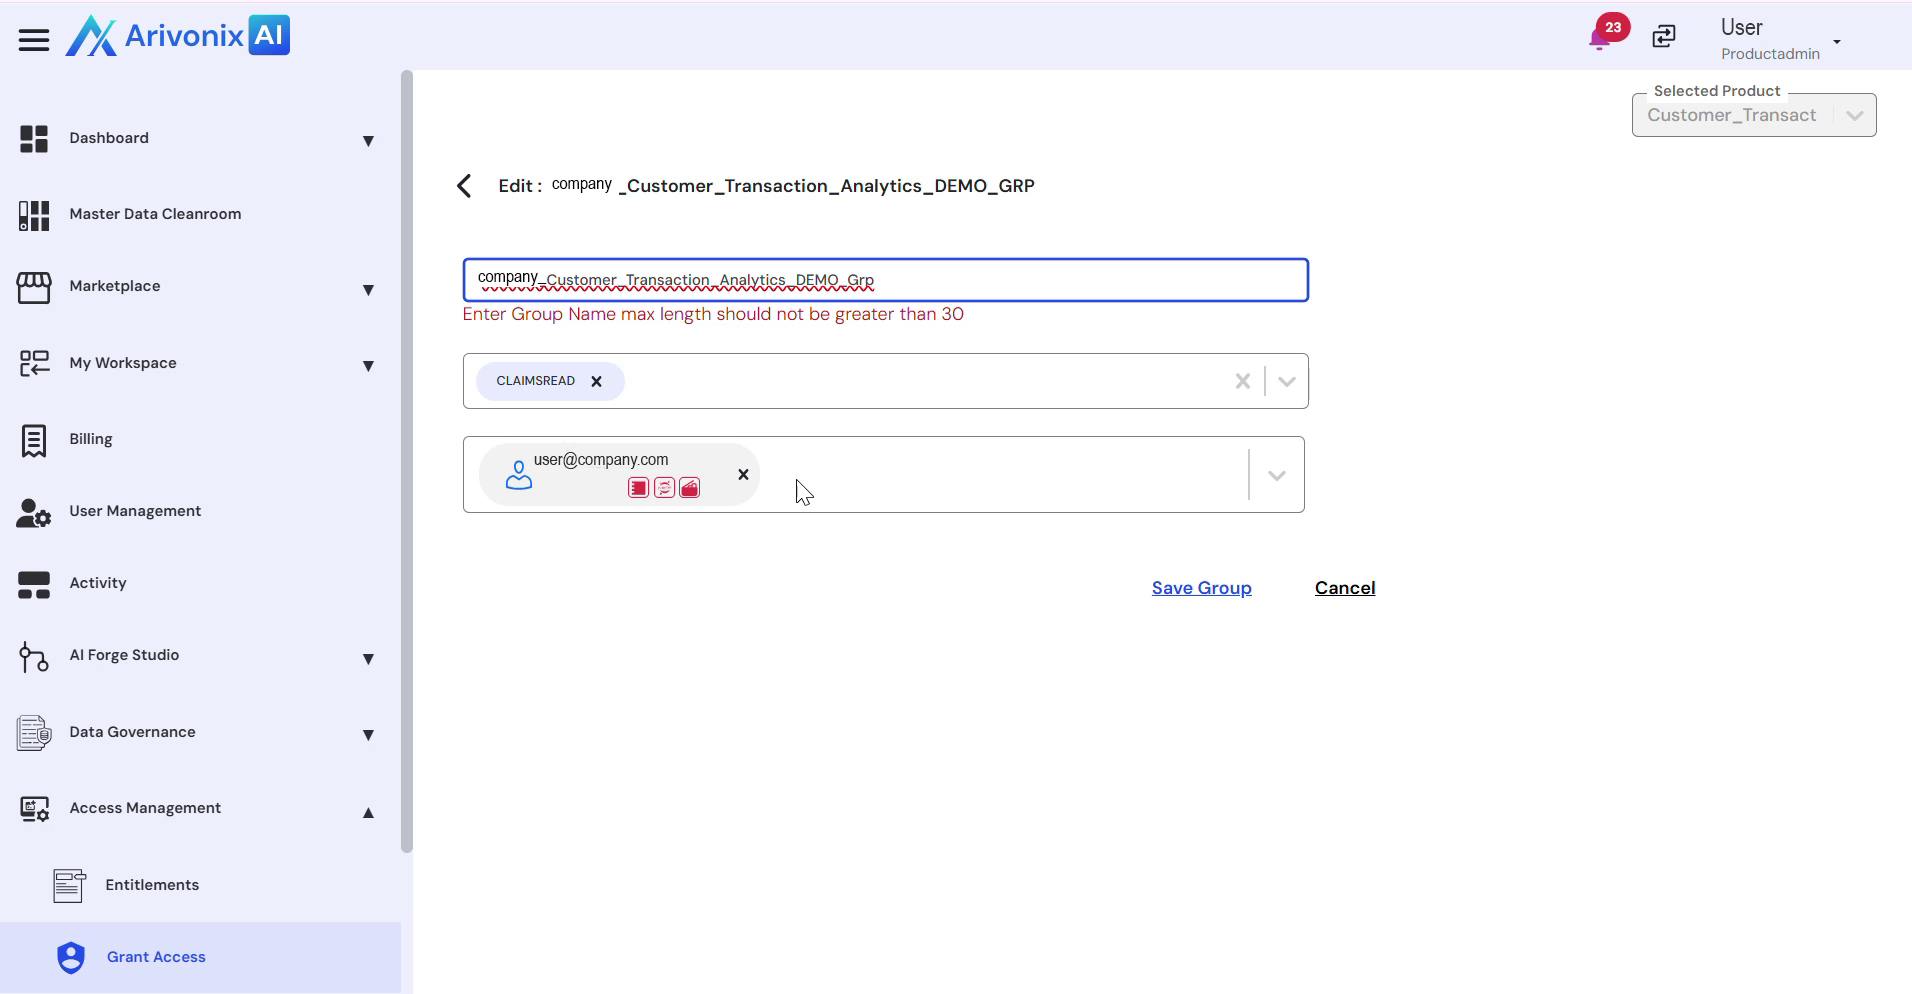Screen dimensions: 1912x994
Task: Clear all selected entitlements
Action: pos(1242,381)
